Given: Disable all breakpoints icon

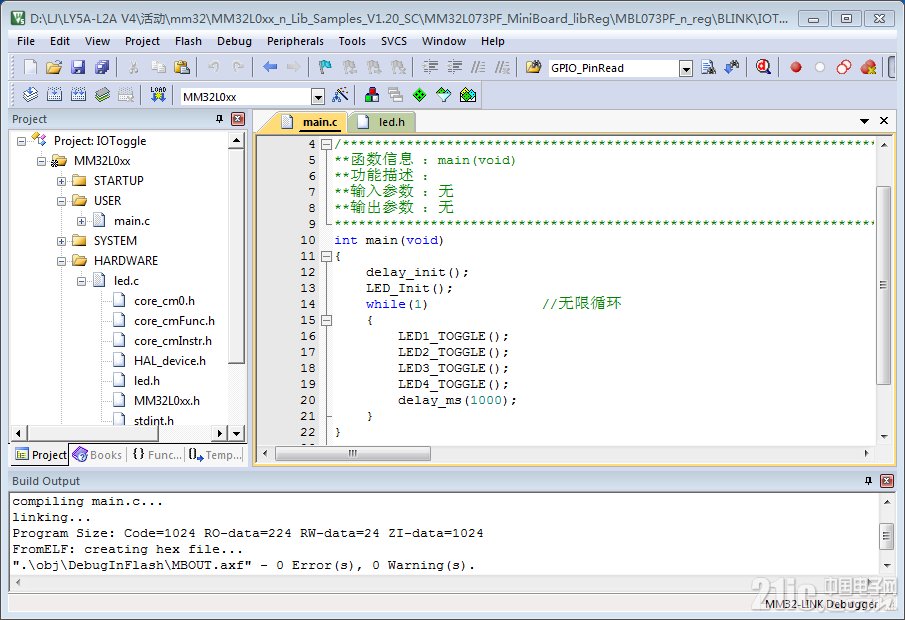Looking at the screenshot, I should [844, 68].
